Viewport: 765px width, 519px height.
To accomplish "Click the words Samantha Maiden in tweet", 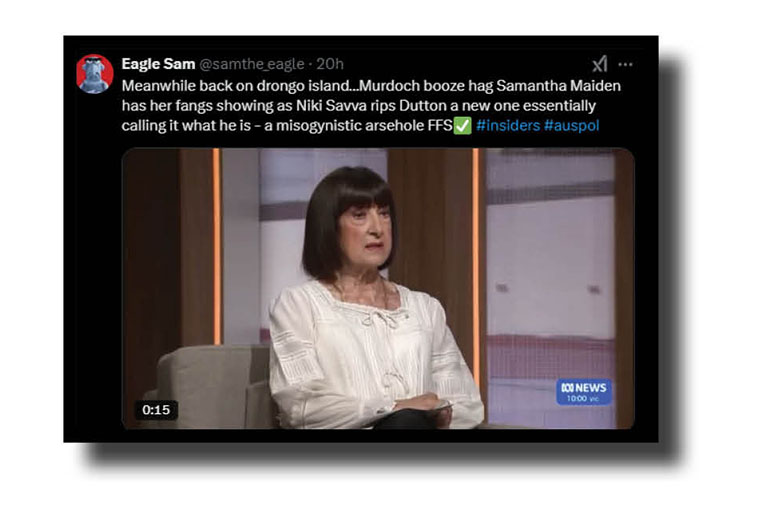I will [559, 86].
